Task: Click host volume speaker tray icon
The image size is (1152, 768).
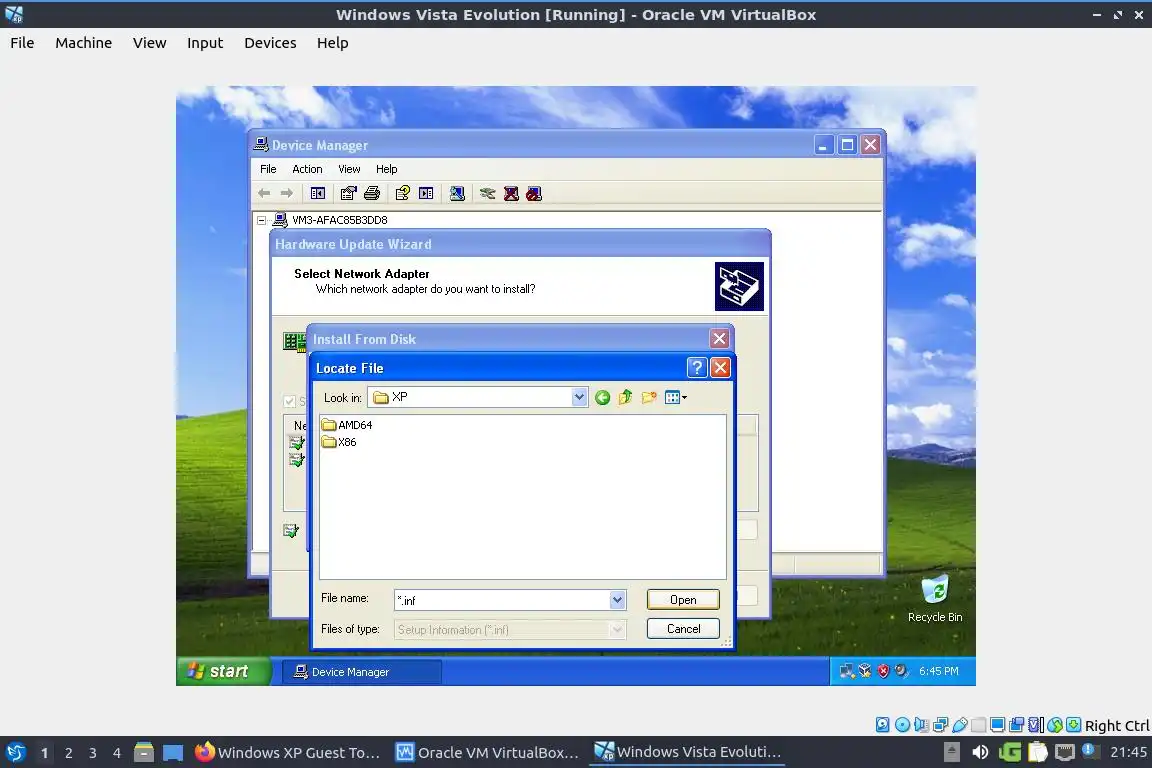Action: point(980,752)
